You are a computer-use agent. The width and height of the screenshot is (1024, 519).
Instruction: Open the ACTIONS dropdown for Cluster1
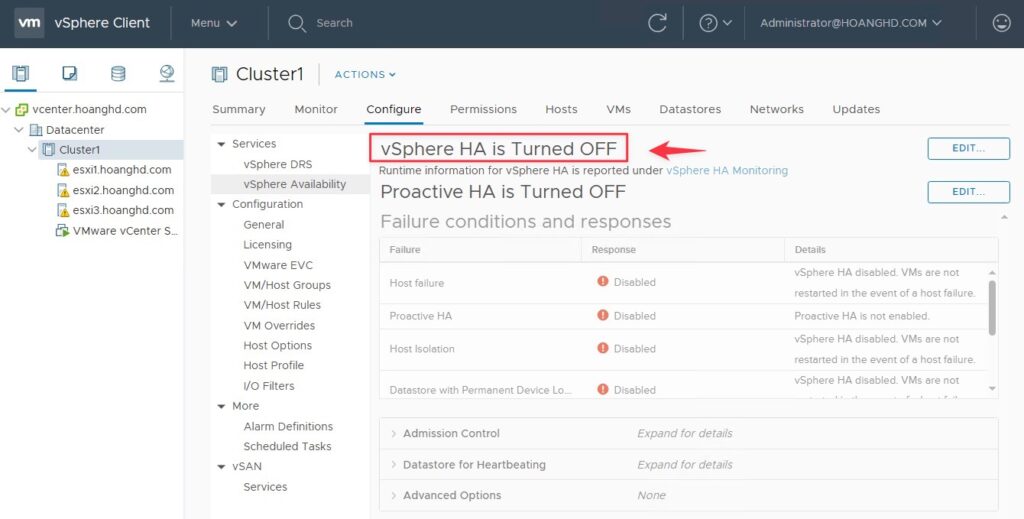[x=365, y=74]
